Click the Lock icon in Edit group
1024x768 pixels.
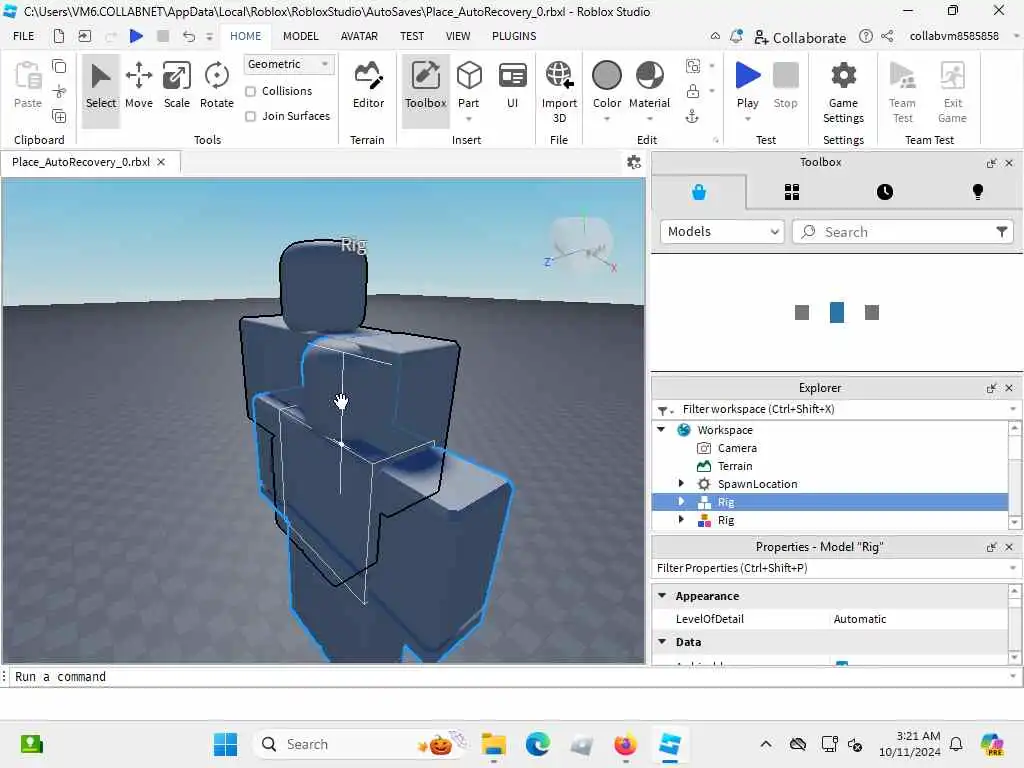point(692,91)
